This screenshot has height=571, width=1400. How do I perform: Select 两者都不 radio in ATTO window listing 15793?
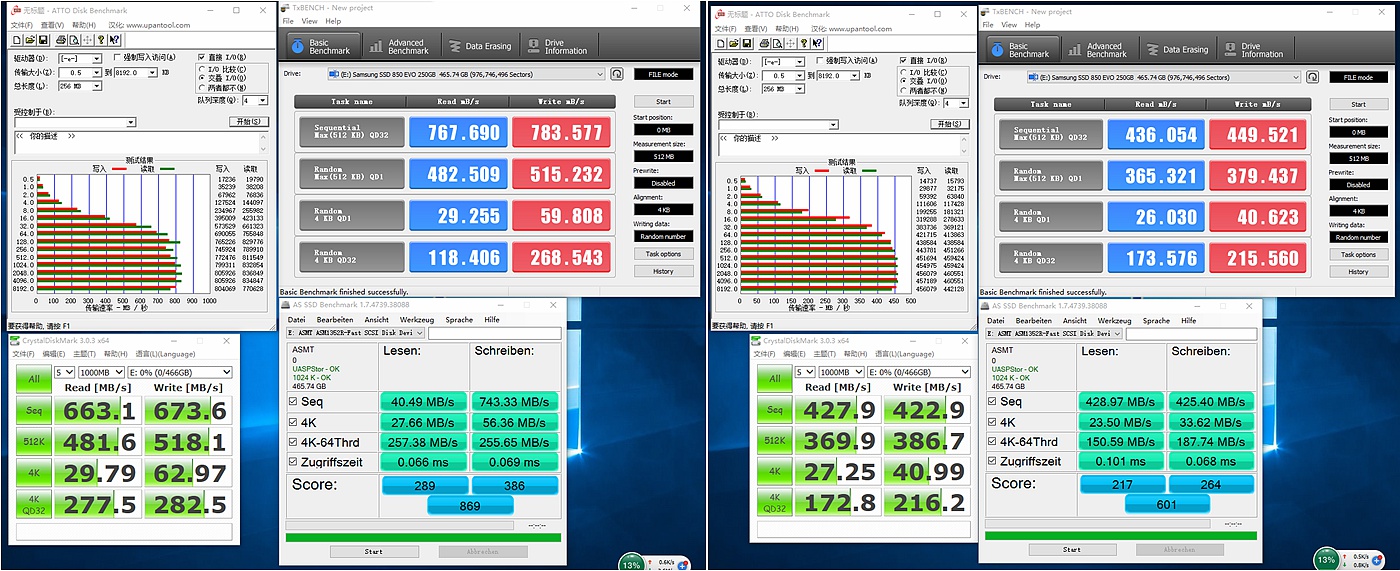905,91
